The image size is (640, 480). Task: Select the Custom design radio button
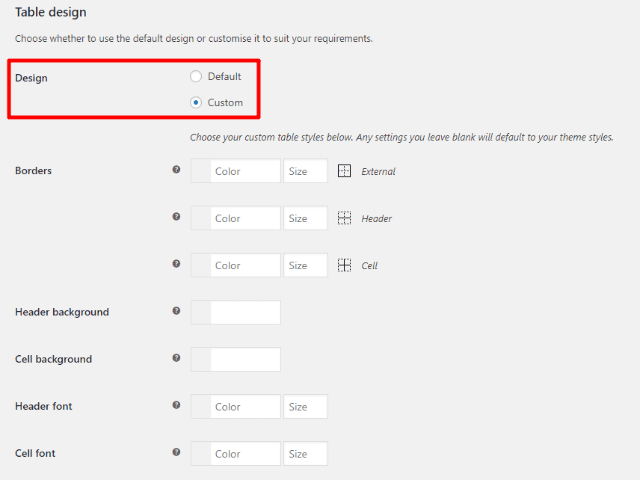(x=196, y=102)
